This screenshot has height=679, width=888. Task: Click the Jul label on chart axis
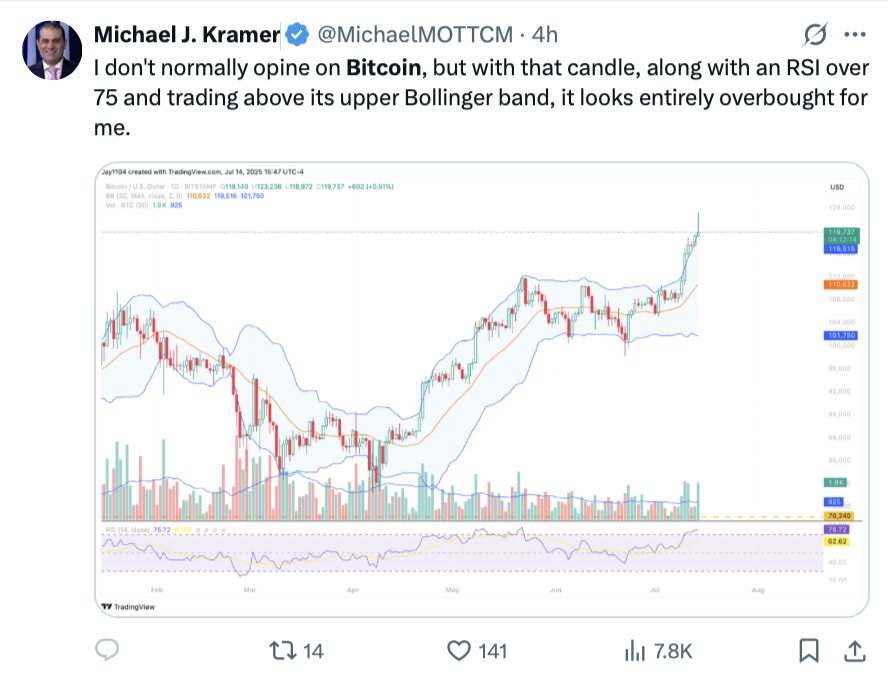pyautogui.click(x=657, y=590)
